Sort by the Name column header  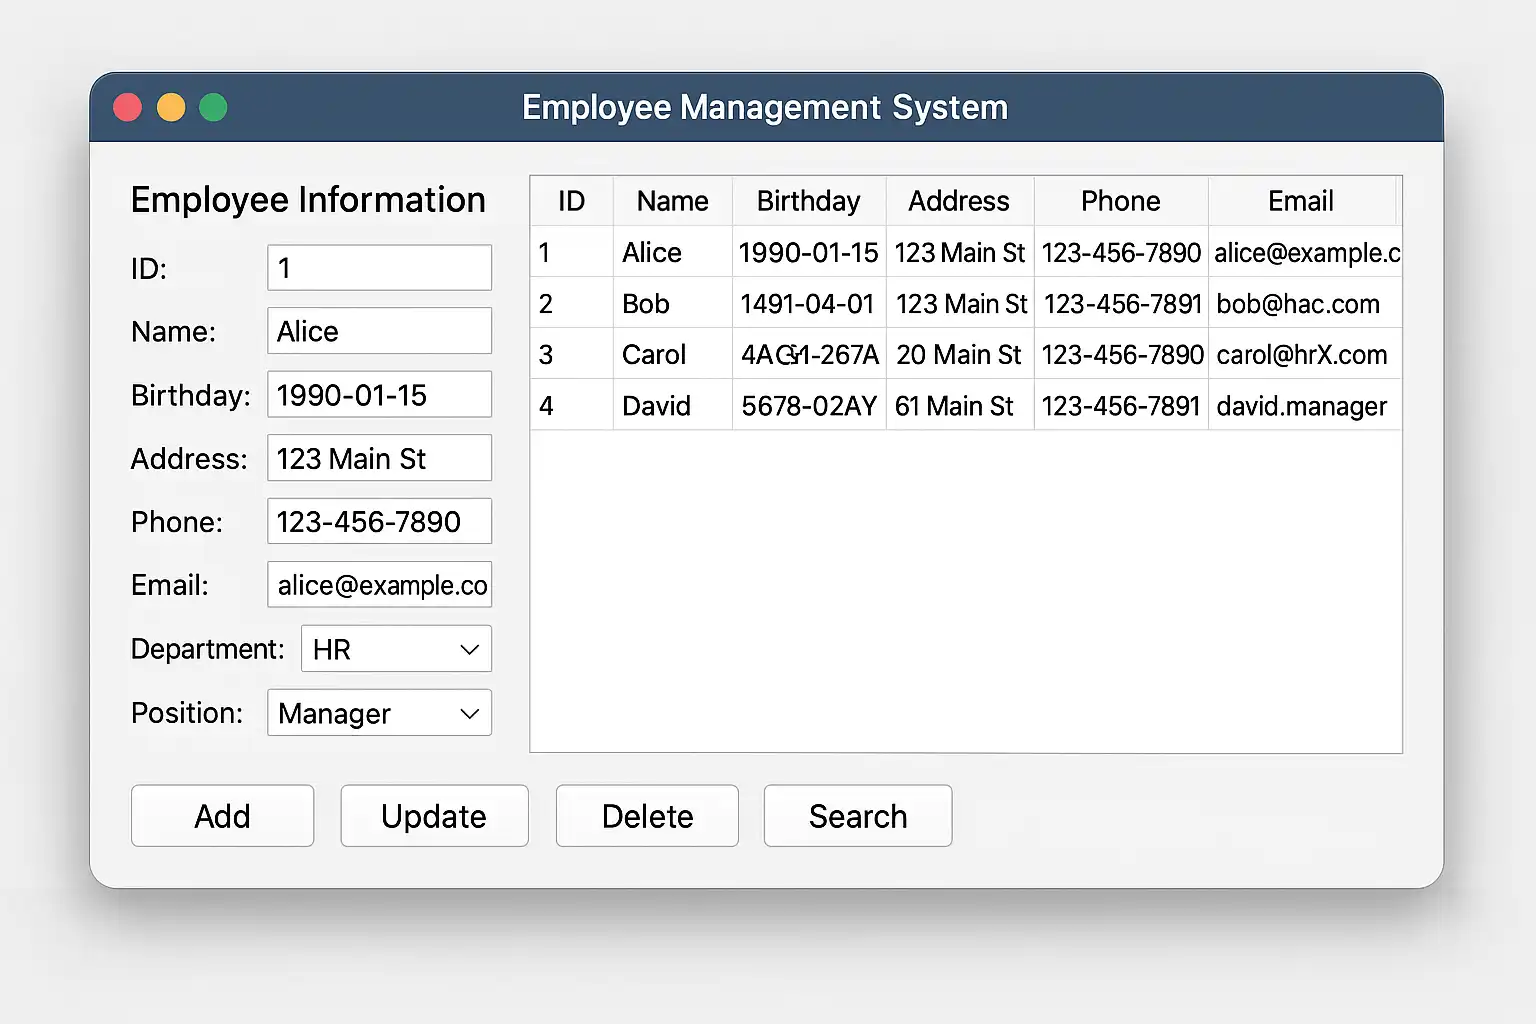pos(672,201)
